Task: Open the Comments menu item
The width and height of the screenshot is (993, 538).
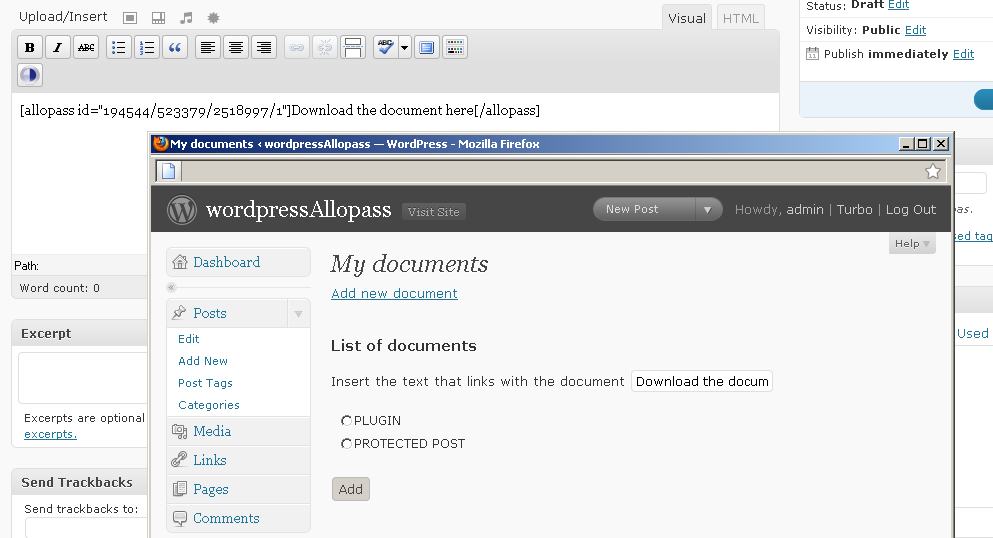Action: tap(238, 518)
